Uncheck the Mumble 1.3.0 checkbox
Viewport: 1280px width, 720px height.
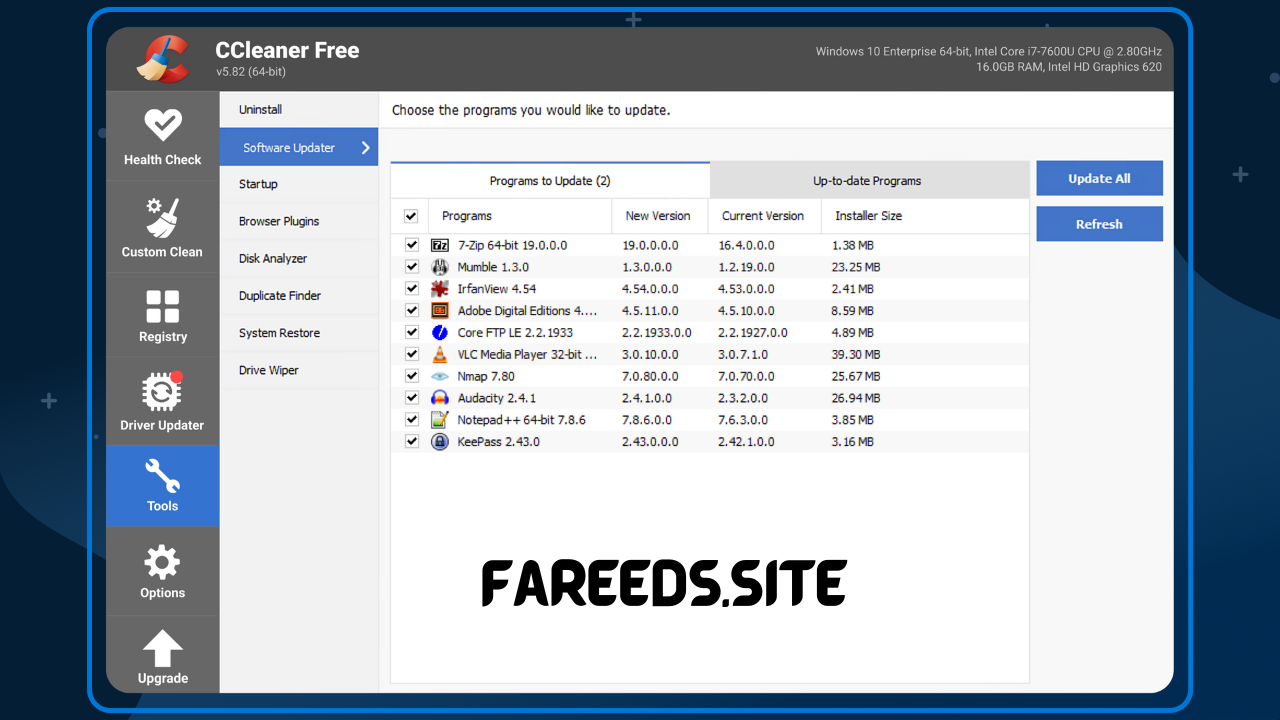click(x=412, y=267)
